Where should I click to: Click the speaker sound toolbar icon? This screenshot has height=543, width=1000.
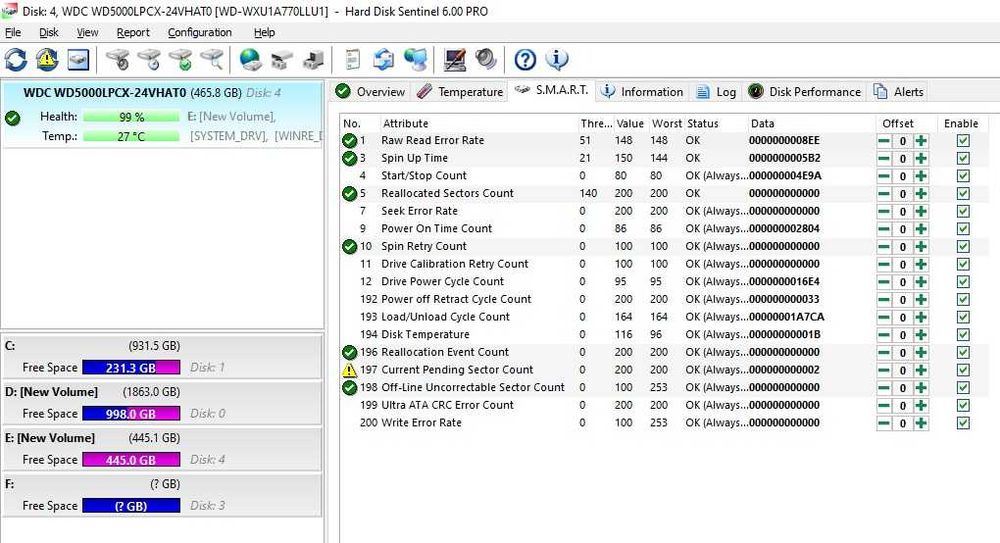(486, 60)
